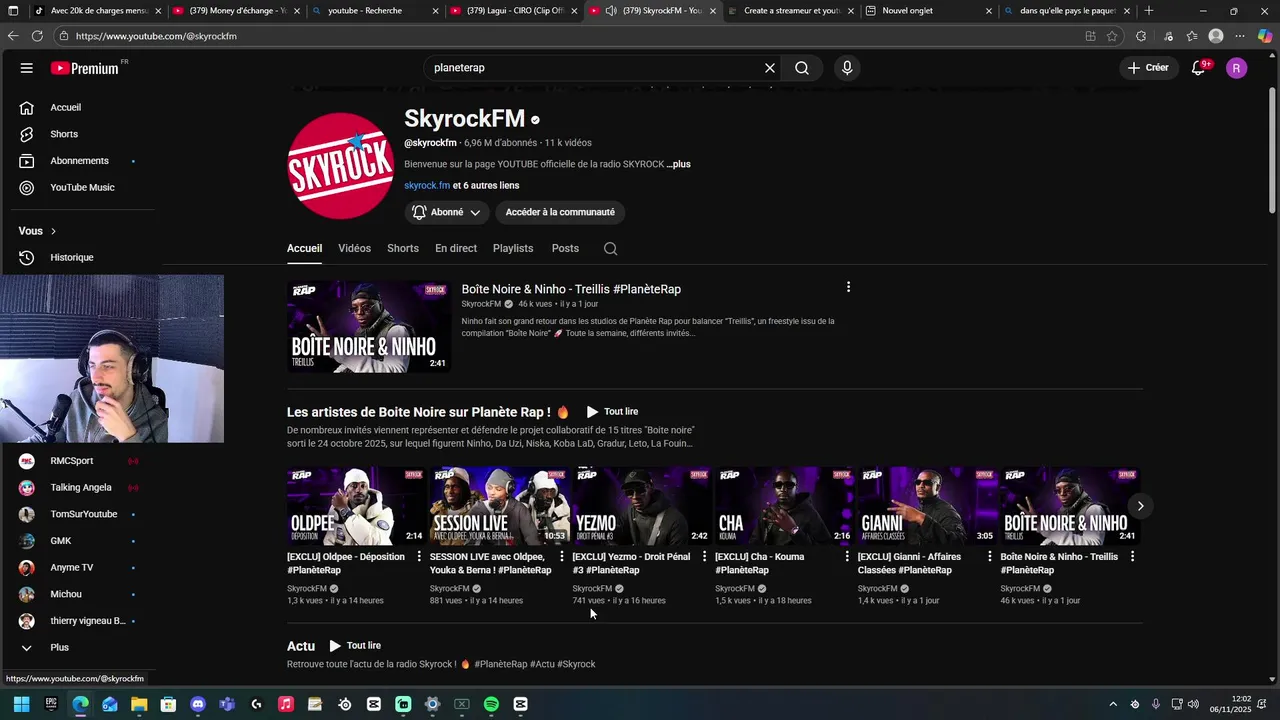Show hidden tray icons chevron
Image resolution: width=1280 pixels, height=720 pixels.
(1113, 704)
